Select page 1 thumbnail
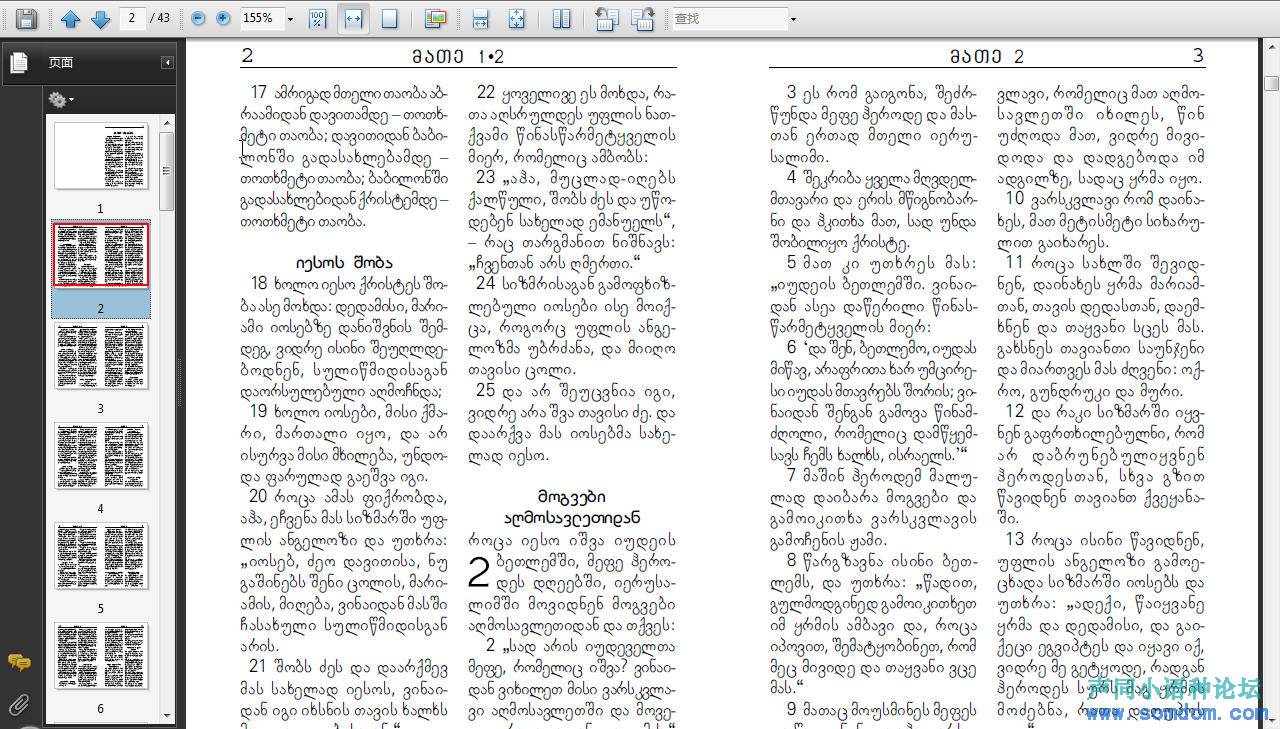 (100, 157)
